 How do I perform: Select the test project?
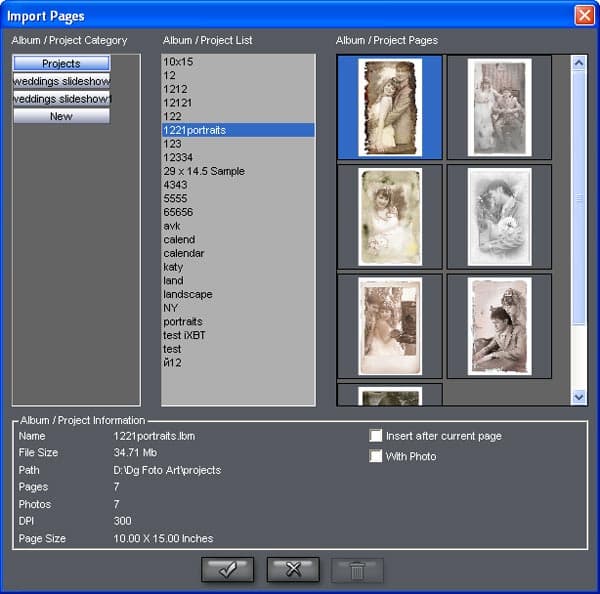coord(238,349)
